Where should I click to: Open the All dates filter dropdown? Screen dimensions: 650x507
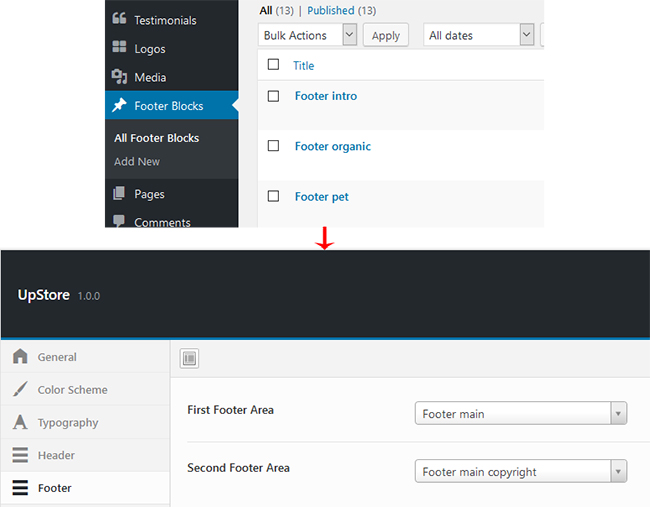click(x=478, y=35)
